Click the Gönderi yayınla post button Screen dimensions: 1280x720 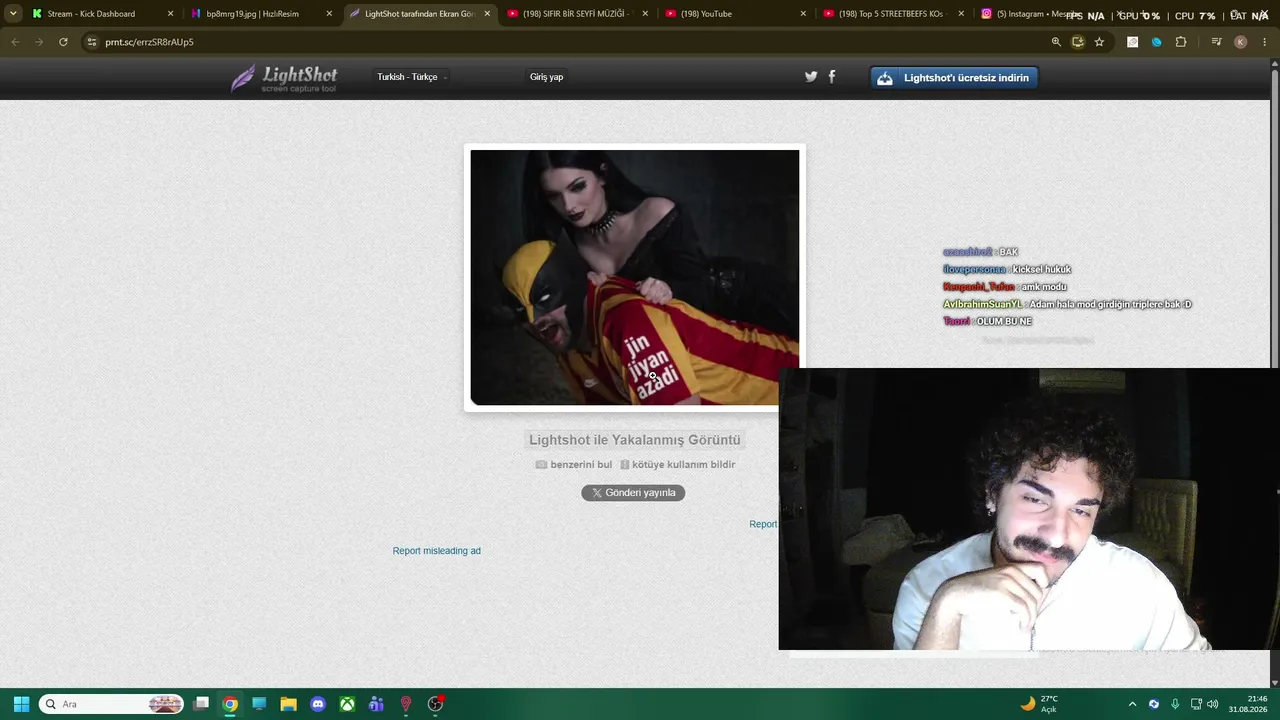click(633, 493)
